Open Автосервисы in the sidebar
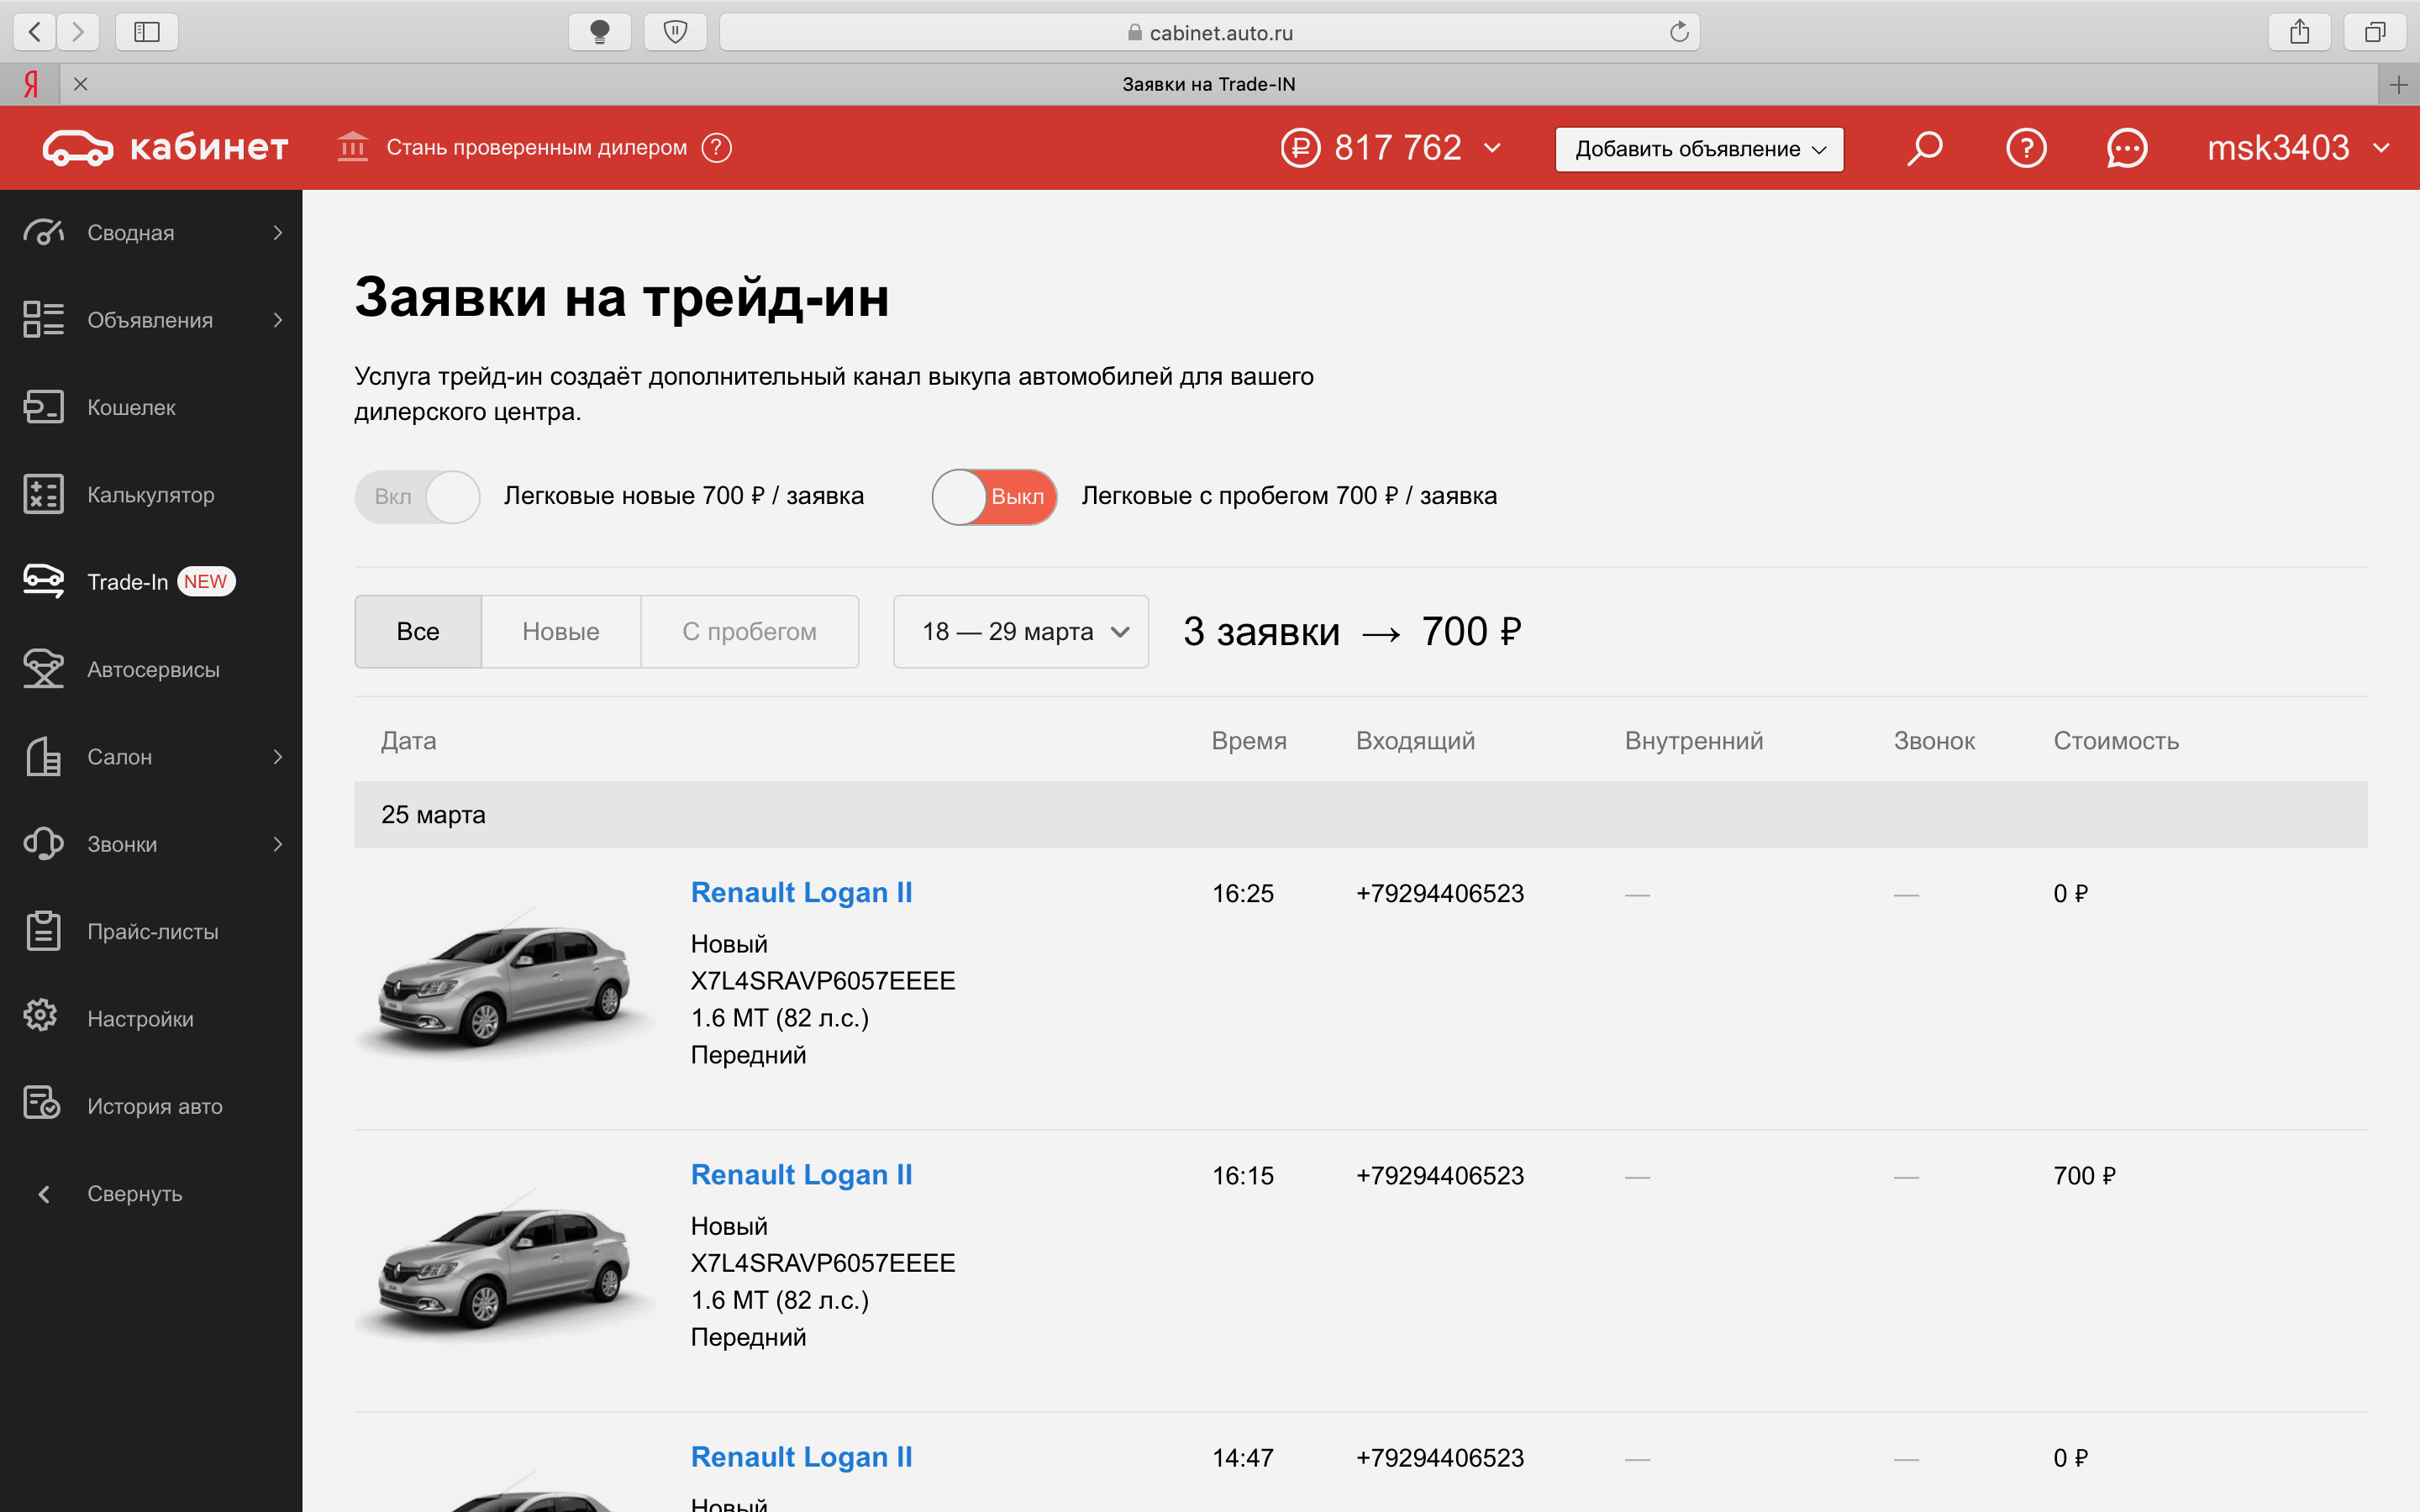The image size is (2420, 1512). click(151, 669)
